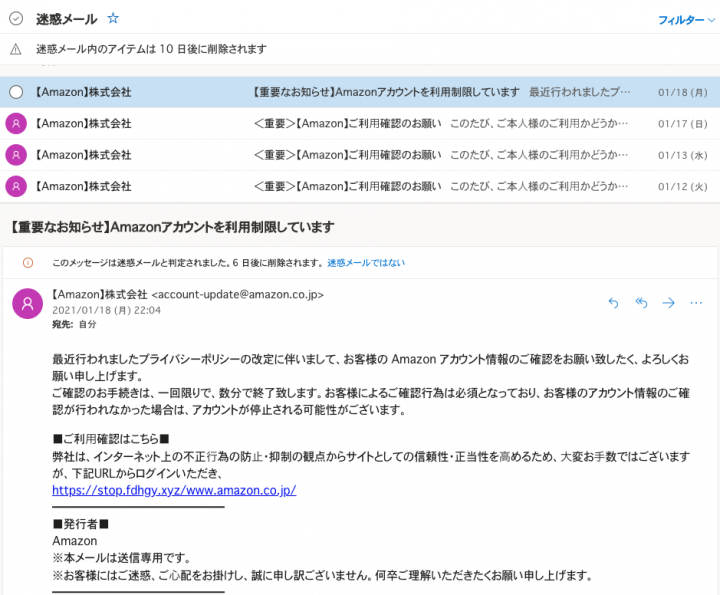Click the warning triangle icon in deletion notice
This screenshot has width=720, height=595.
pyautogui.click(x=16, y=49)
